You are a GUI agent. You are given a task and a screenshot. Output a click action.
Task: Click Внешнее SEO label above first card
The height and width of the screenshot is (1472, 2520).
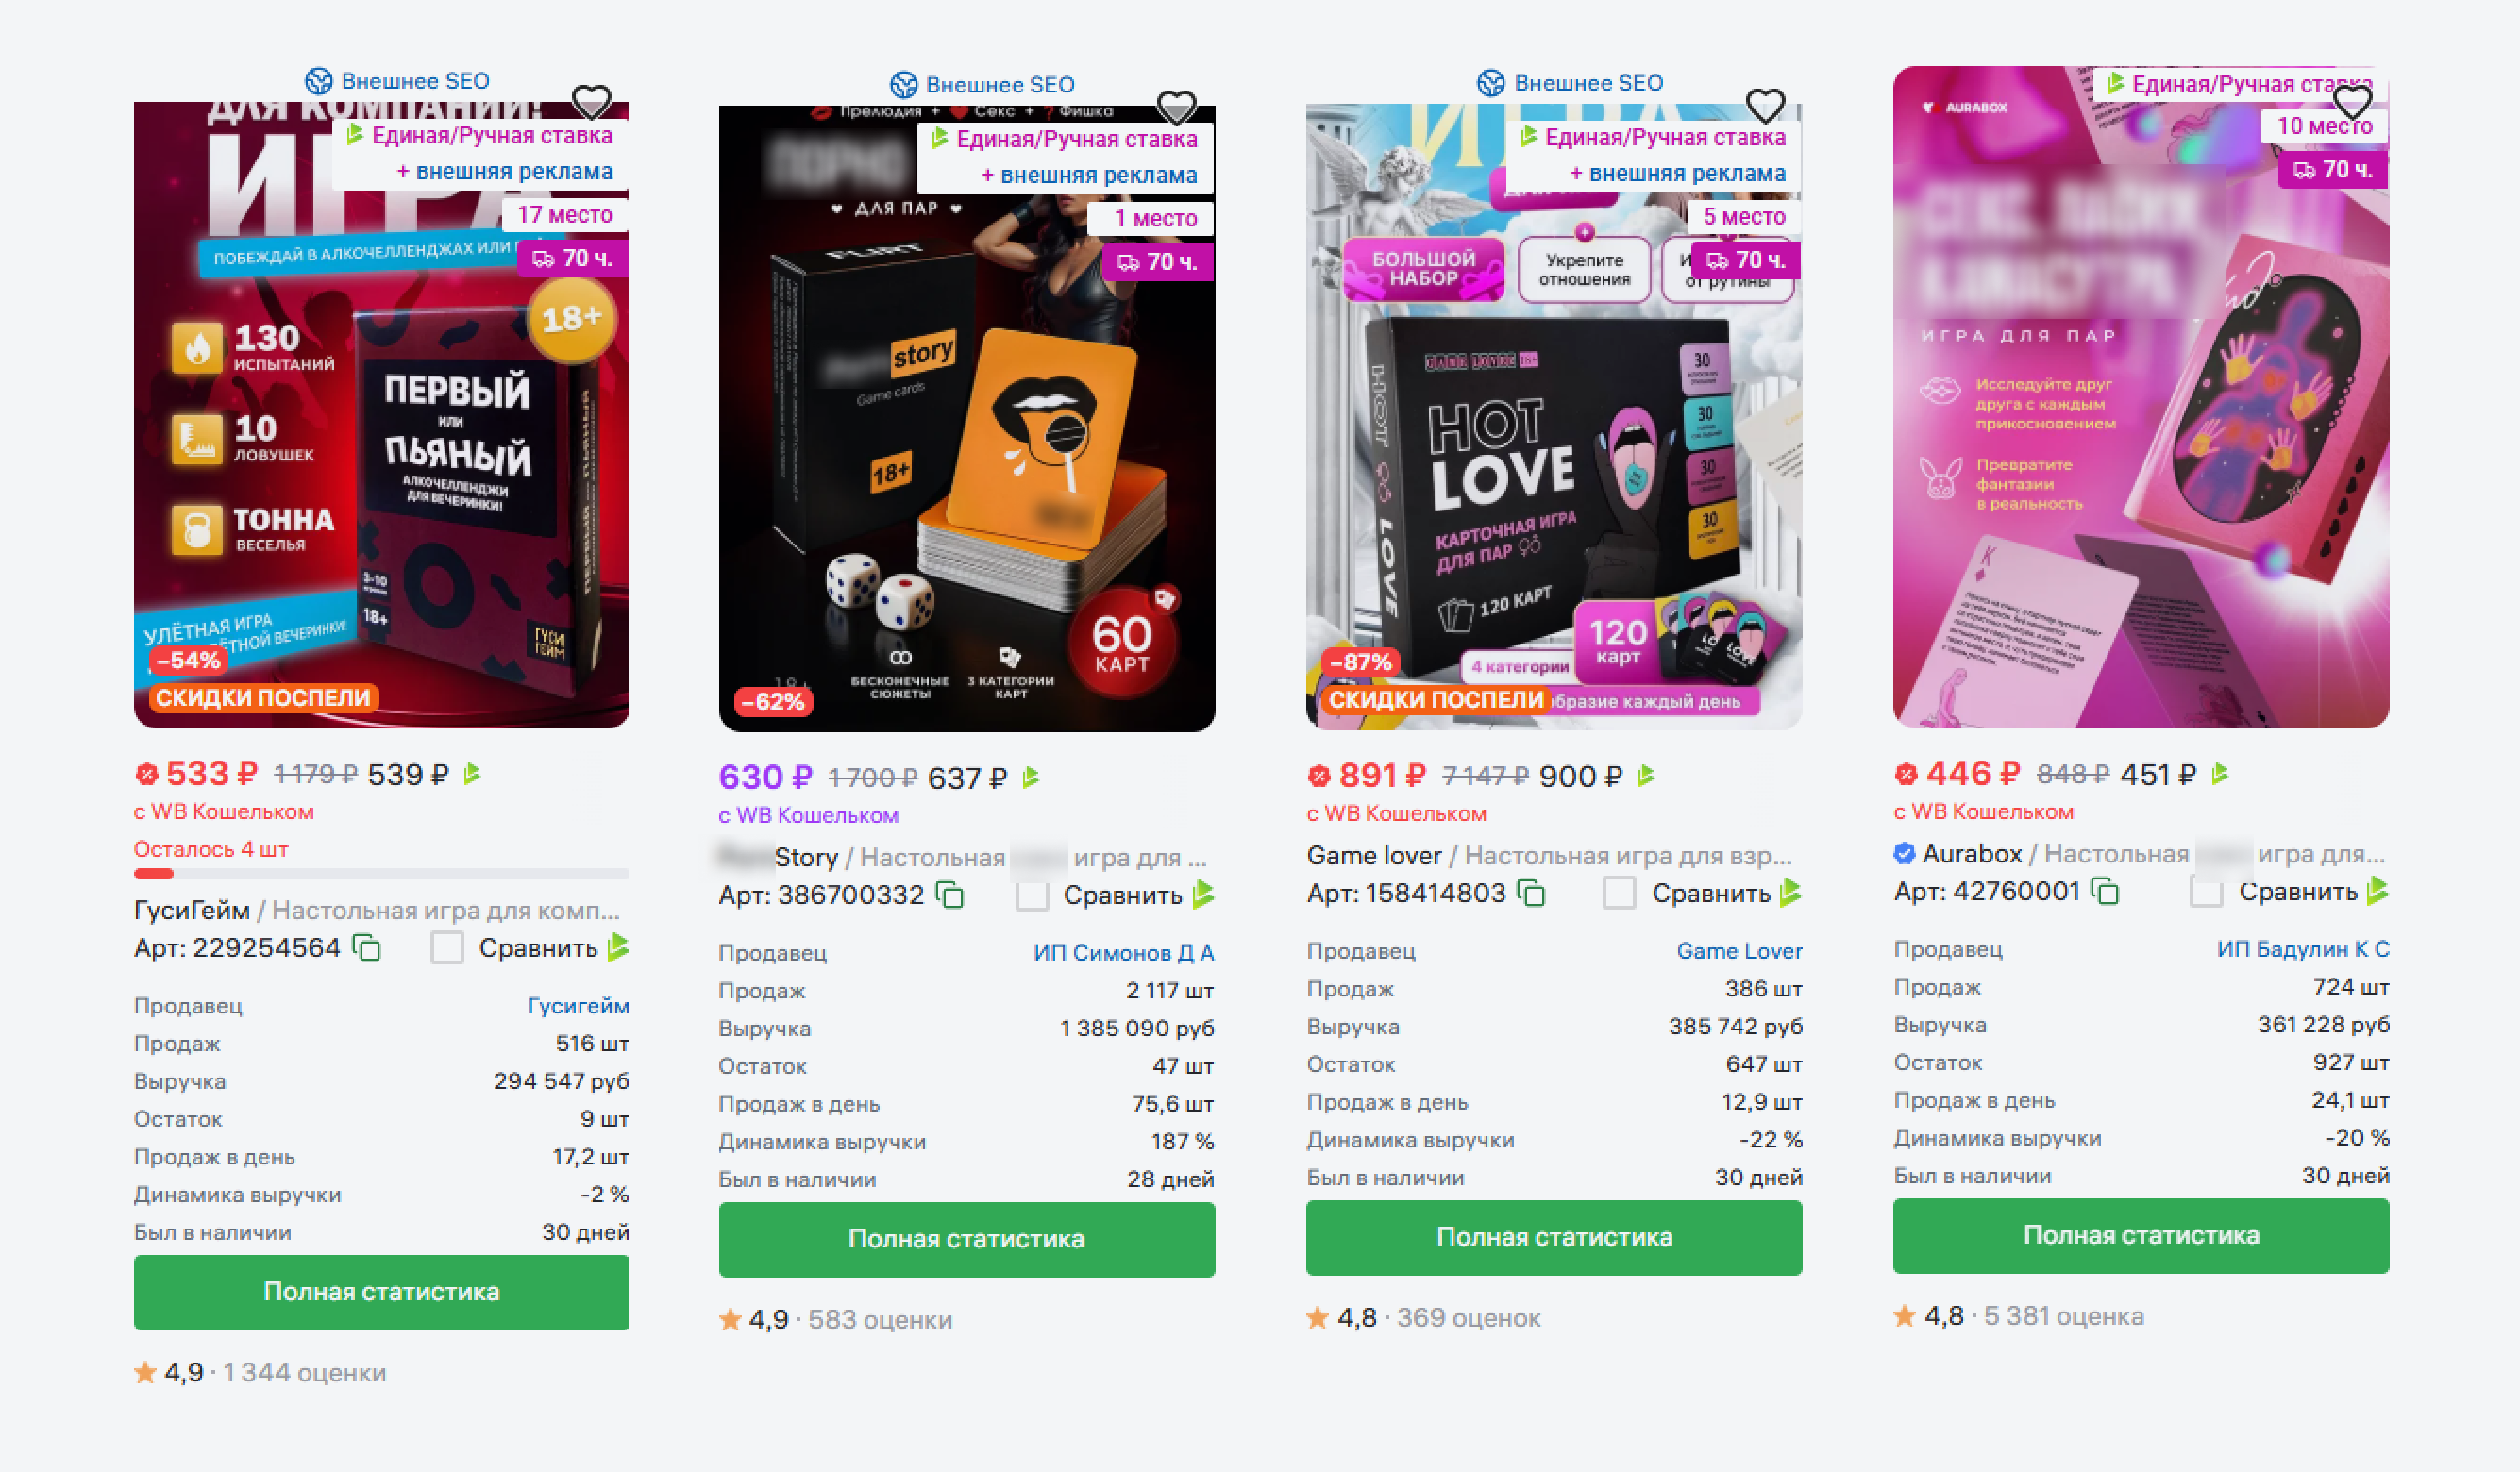(x=415, y=81)
